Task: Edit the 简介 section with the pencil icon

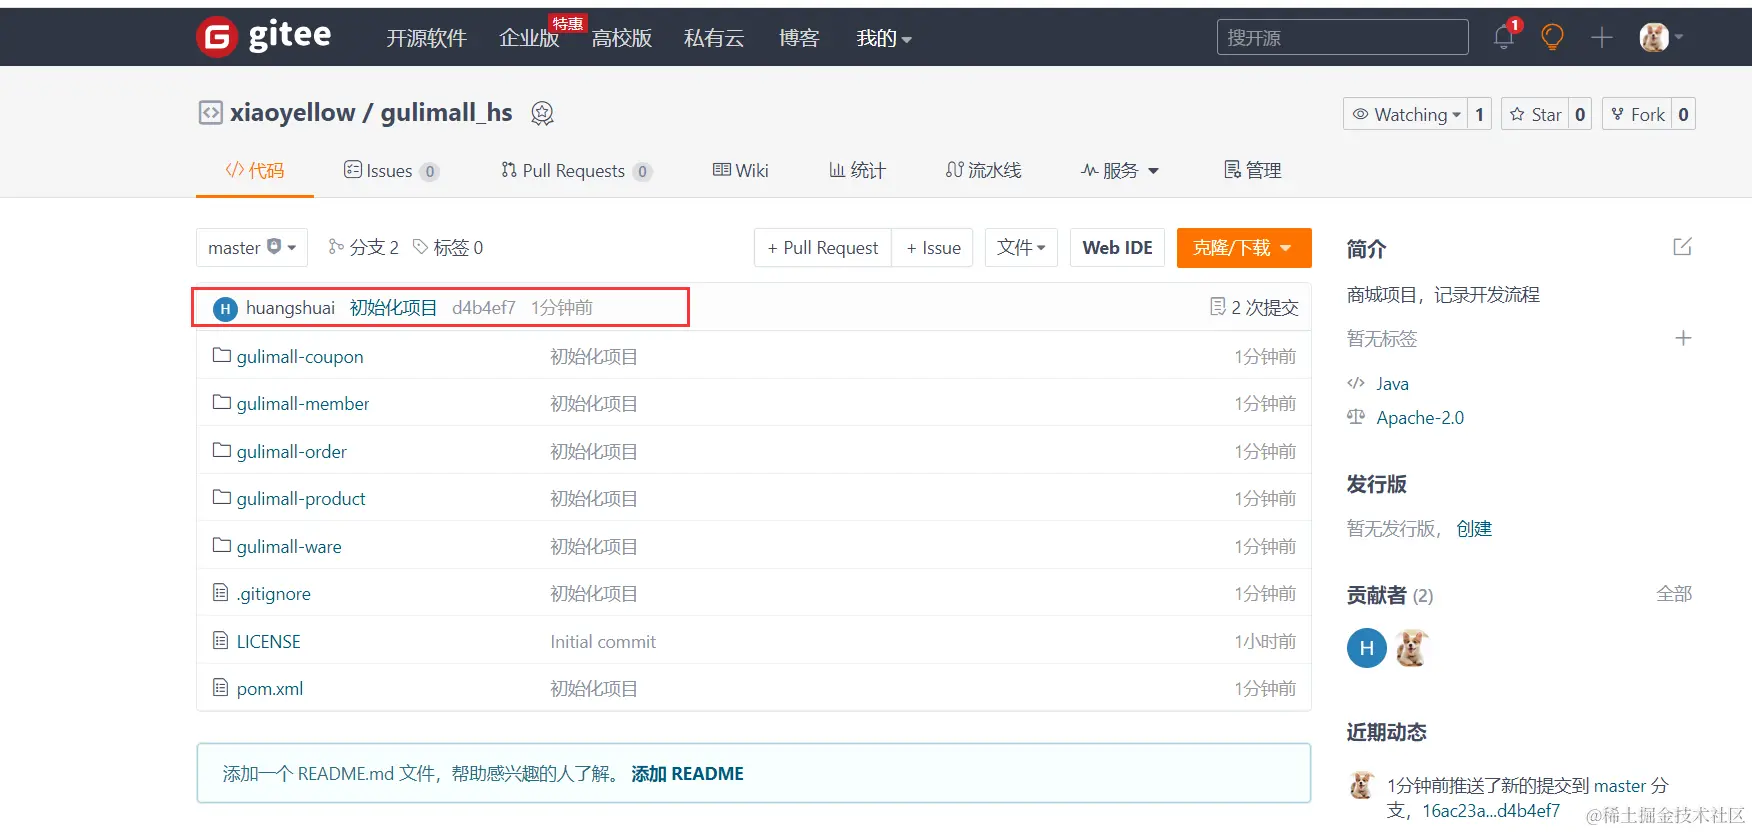Action: (1682, 247)
